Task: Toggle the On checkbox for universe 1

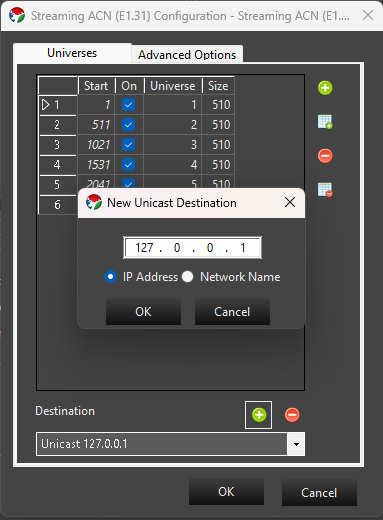Action: 128,105
